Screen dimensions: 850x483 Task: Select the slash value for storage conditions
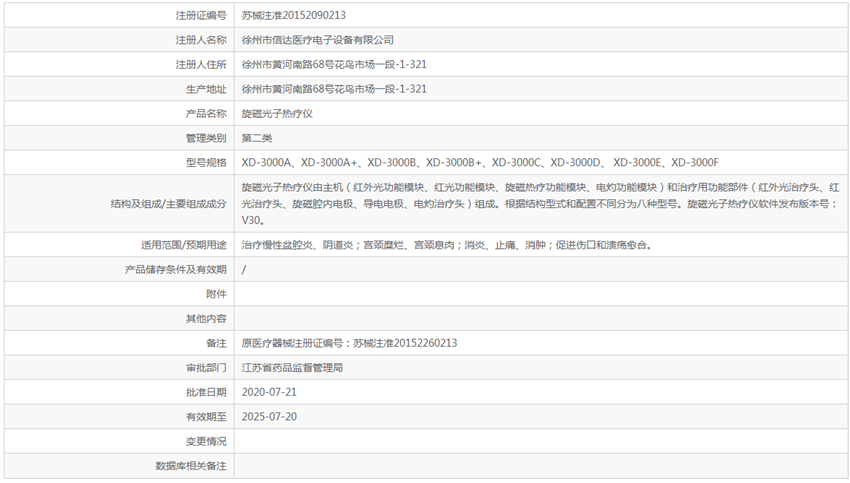(243, 269)
